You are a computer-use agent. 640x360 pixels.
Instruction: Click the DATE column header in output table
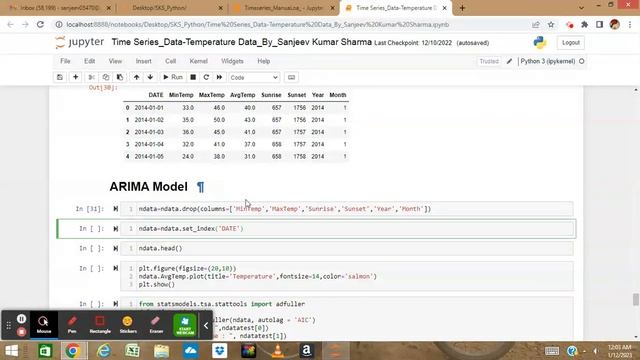156,95
